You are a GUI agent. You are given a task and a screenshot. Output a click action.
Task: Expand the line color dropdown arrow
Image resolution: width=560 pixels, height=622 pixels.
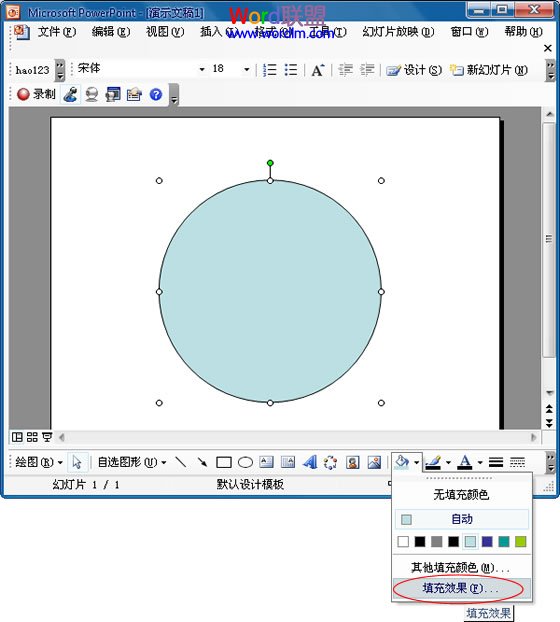pyautogui.click(x=448, y=463)
